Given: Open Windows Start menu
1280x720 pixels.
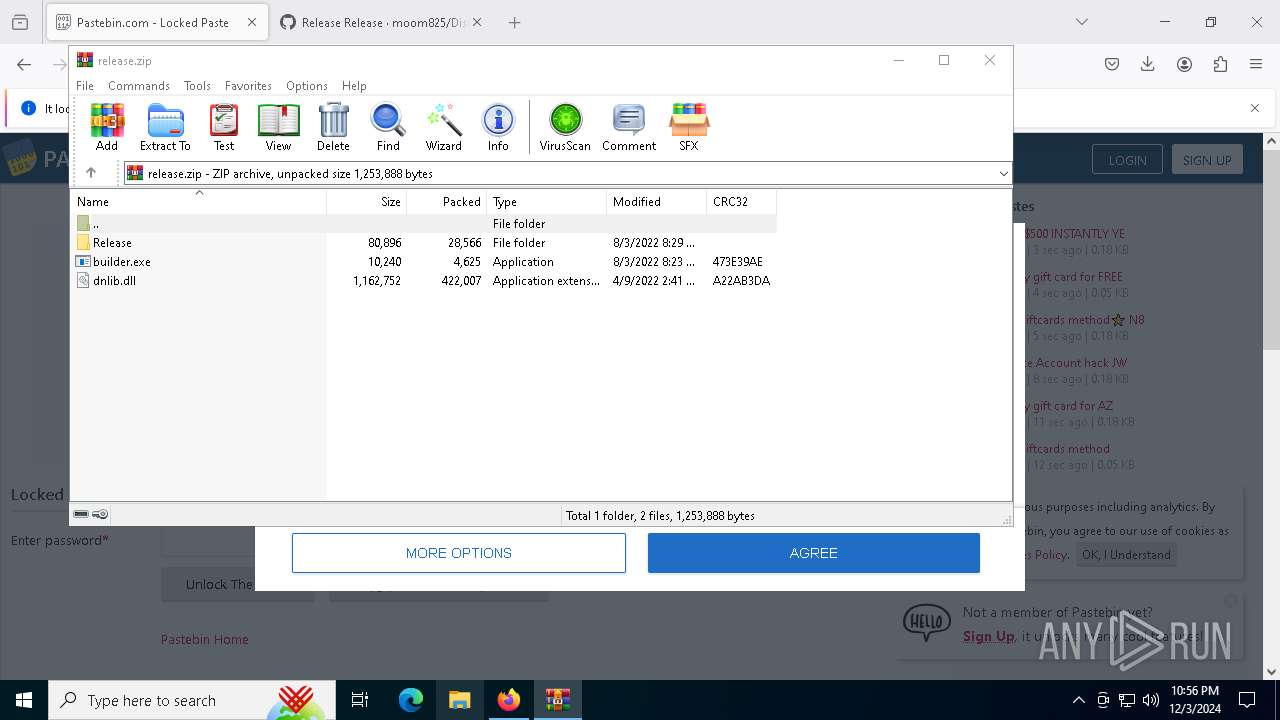Looking at the screenshot, I should coord(24,700).
